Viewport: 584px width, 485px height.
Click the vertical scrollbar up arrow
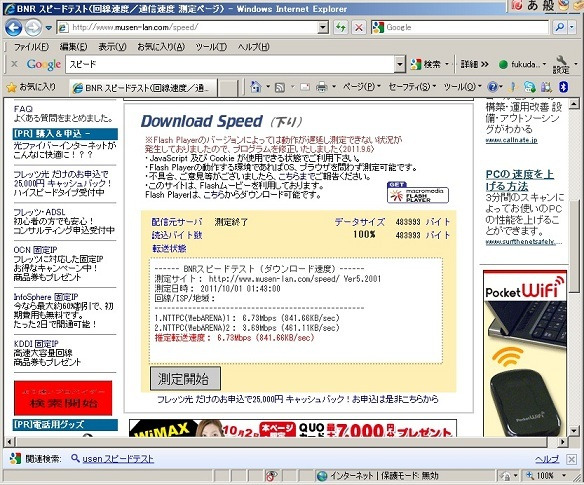(x=574, y=104)
